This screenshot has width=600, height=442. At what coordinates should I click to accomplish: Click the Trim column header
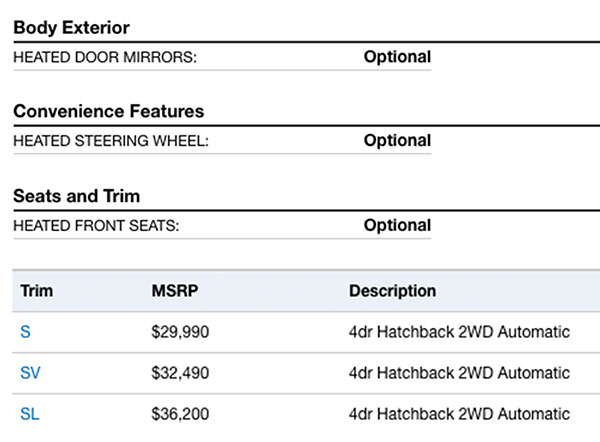36,292
